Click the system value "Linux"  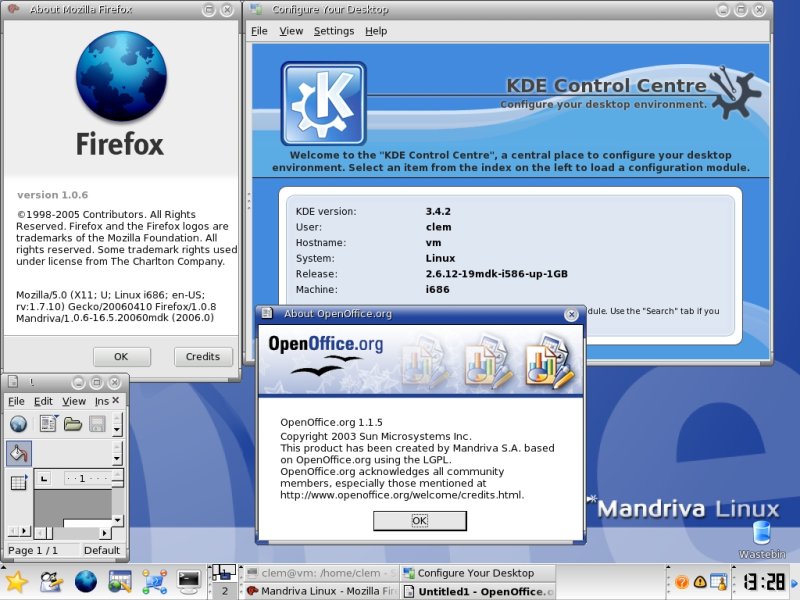tap(440, 258)
